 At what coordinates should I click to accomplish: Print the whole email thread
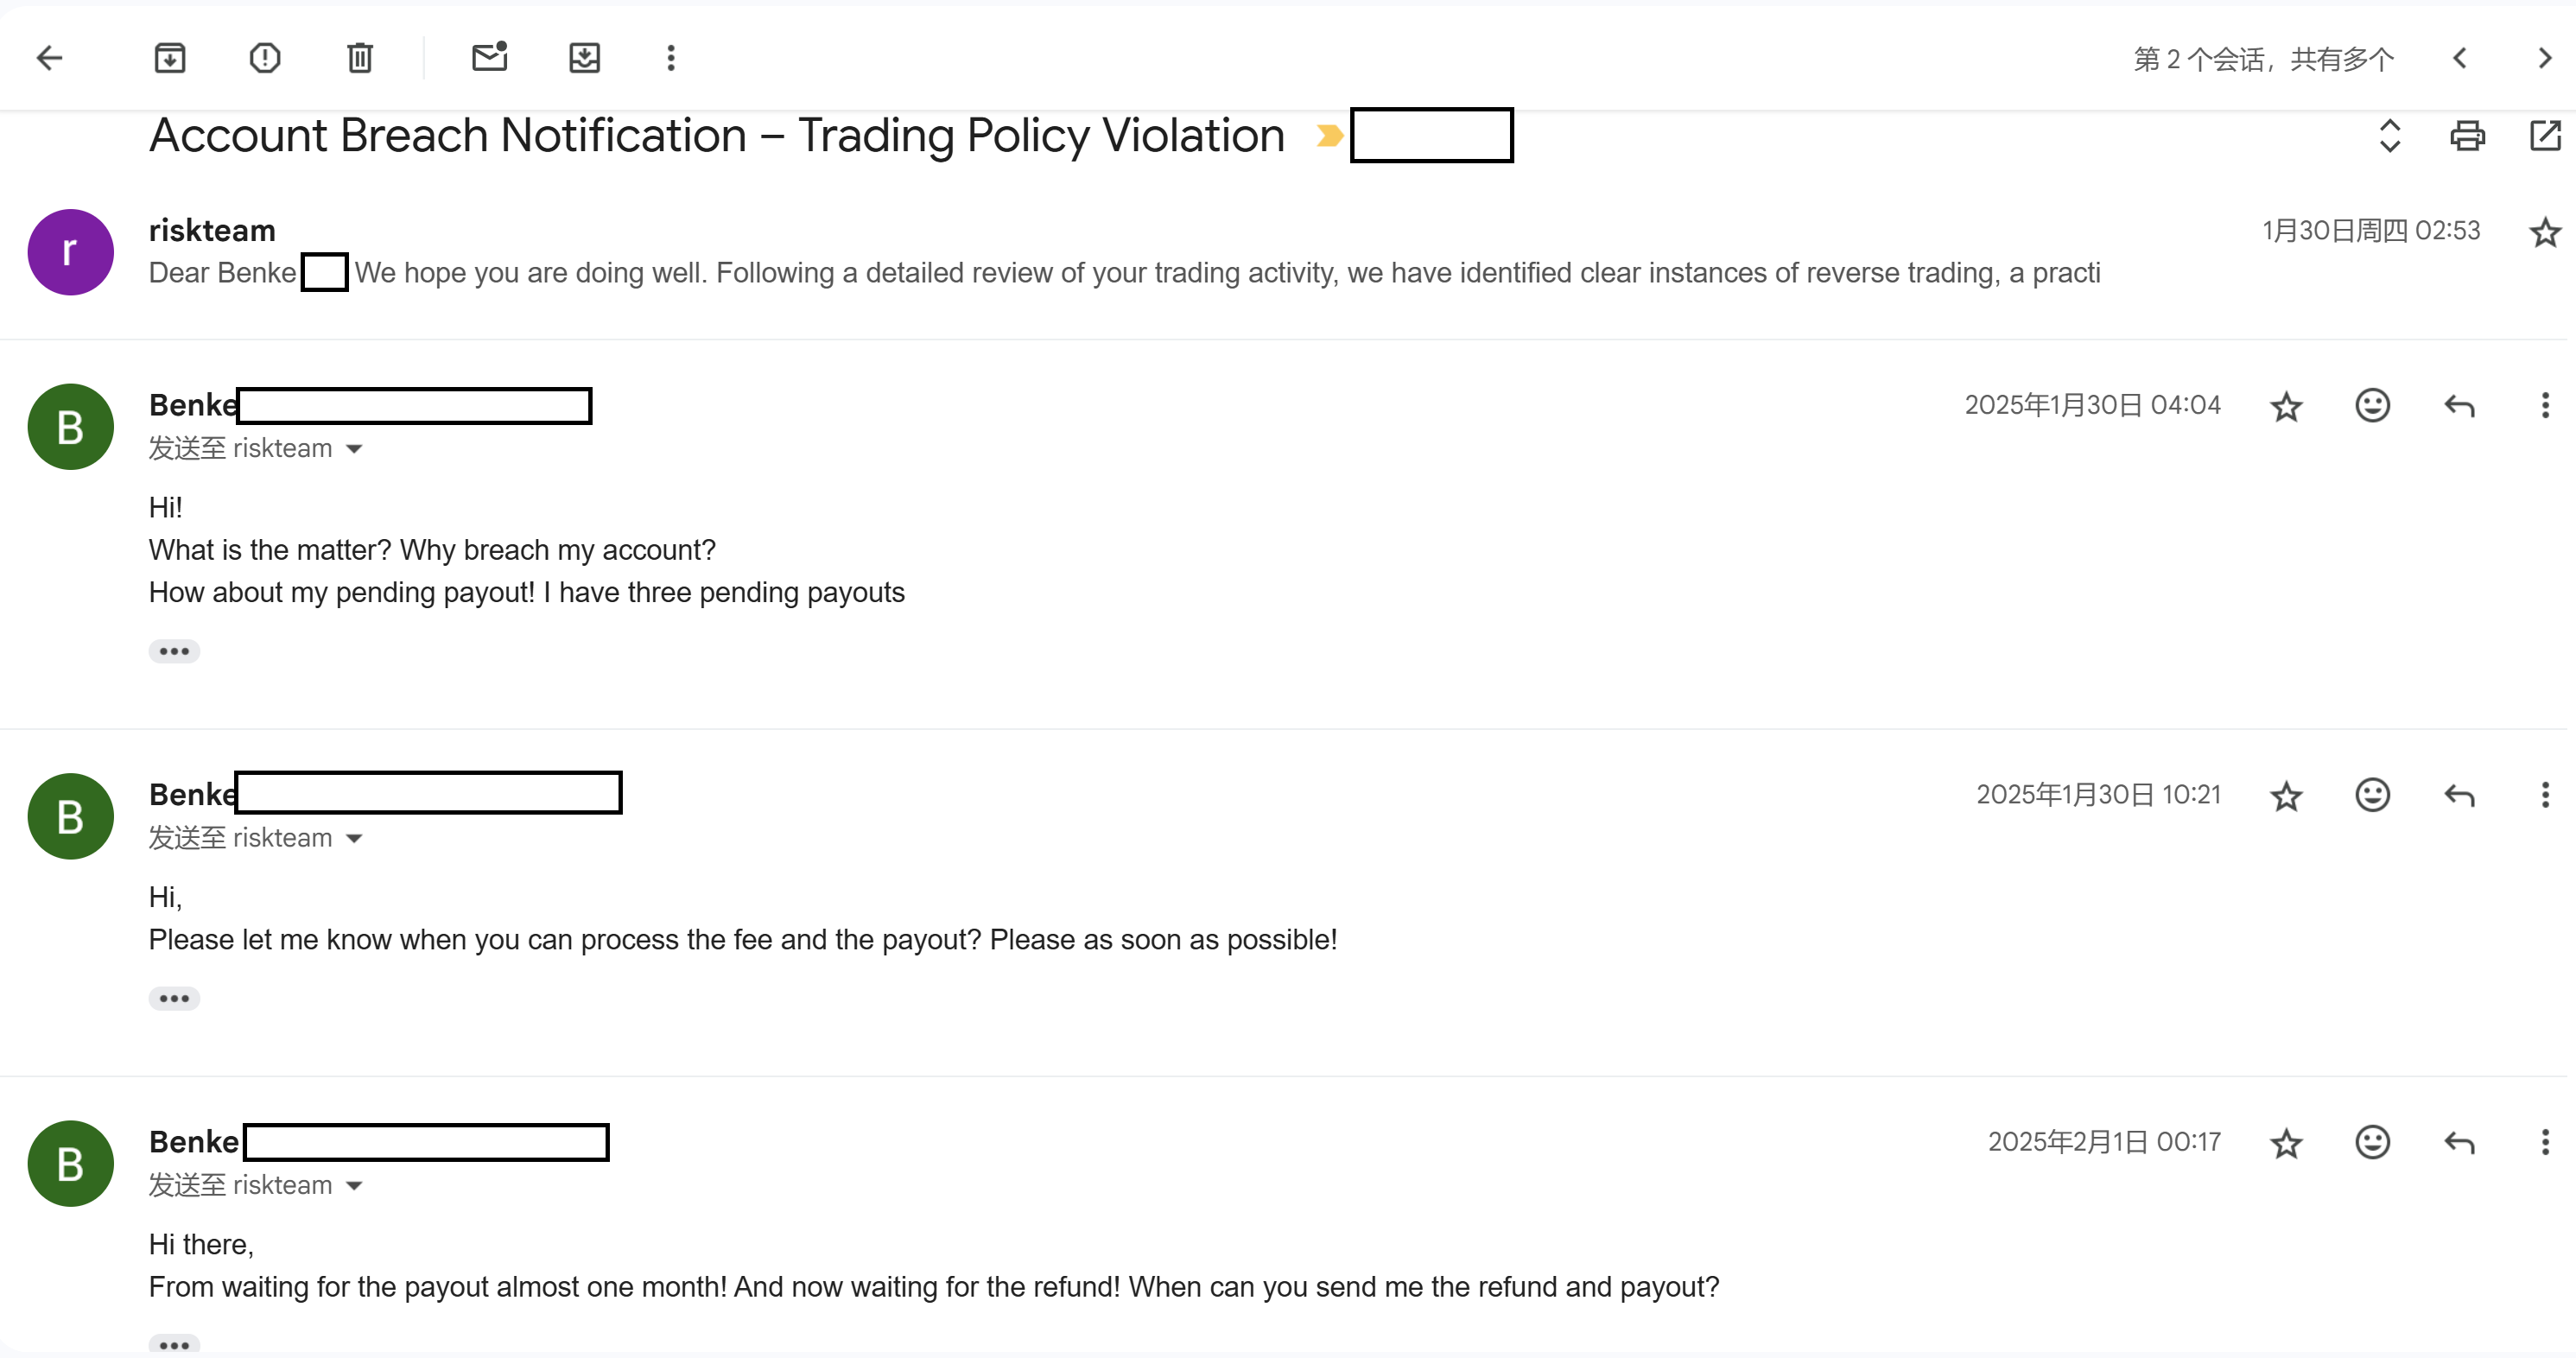click(x=2467, y=135)
